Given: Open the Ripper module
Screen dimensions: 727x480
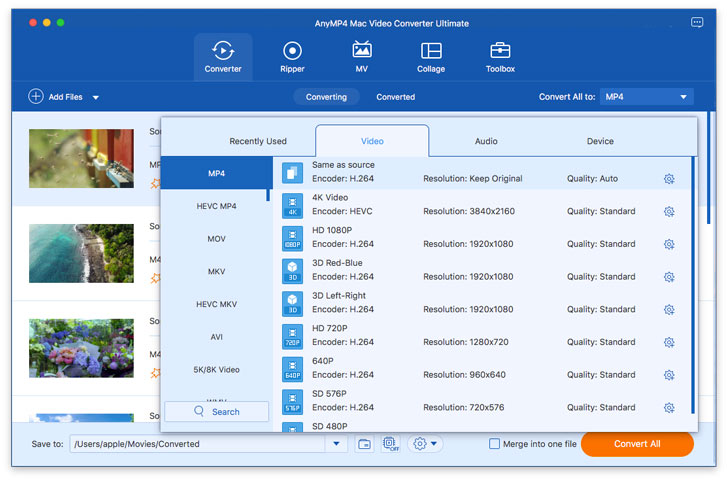Looking at the screenshot, I should pos(292,57).
